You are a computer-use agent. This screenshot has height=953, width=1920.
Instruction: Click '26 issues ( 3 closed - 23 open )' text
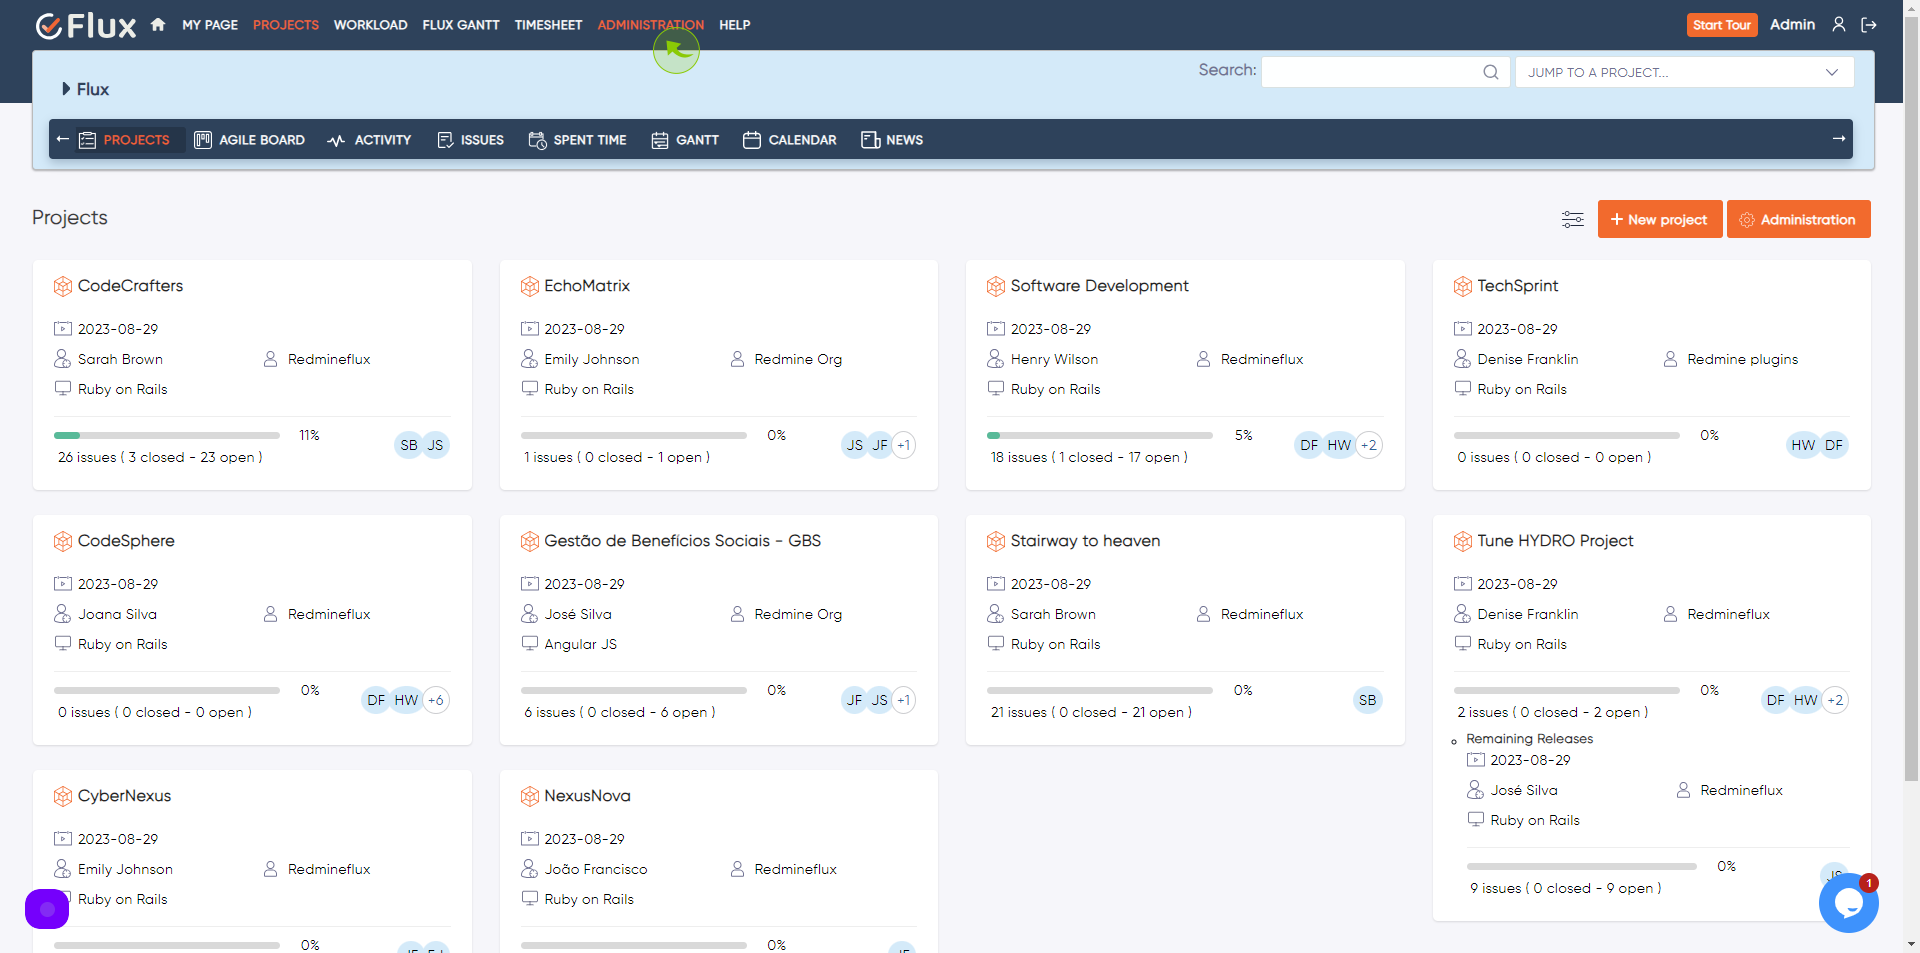160,457
